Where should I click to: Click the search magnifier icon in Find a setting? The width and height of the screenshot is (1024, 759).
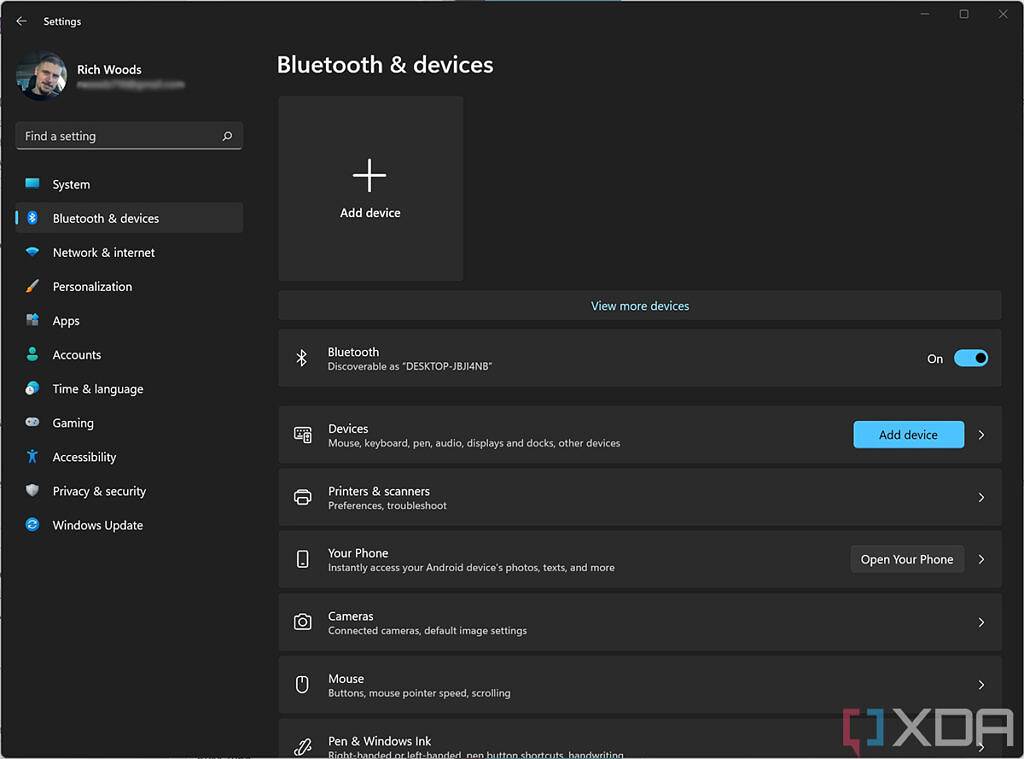click(x=227, y=136)
